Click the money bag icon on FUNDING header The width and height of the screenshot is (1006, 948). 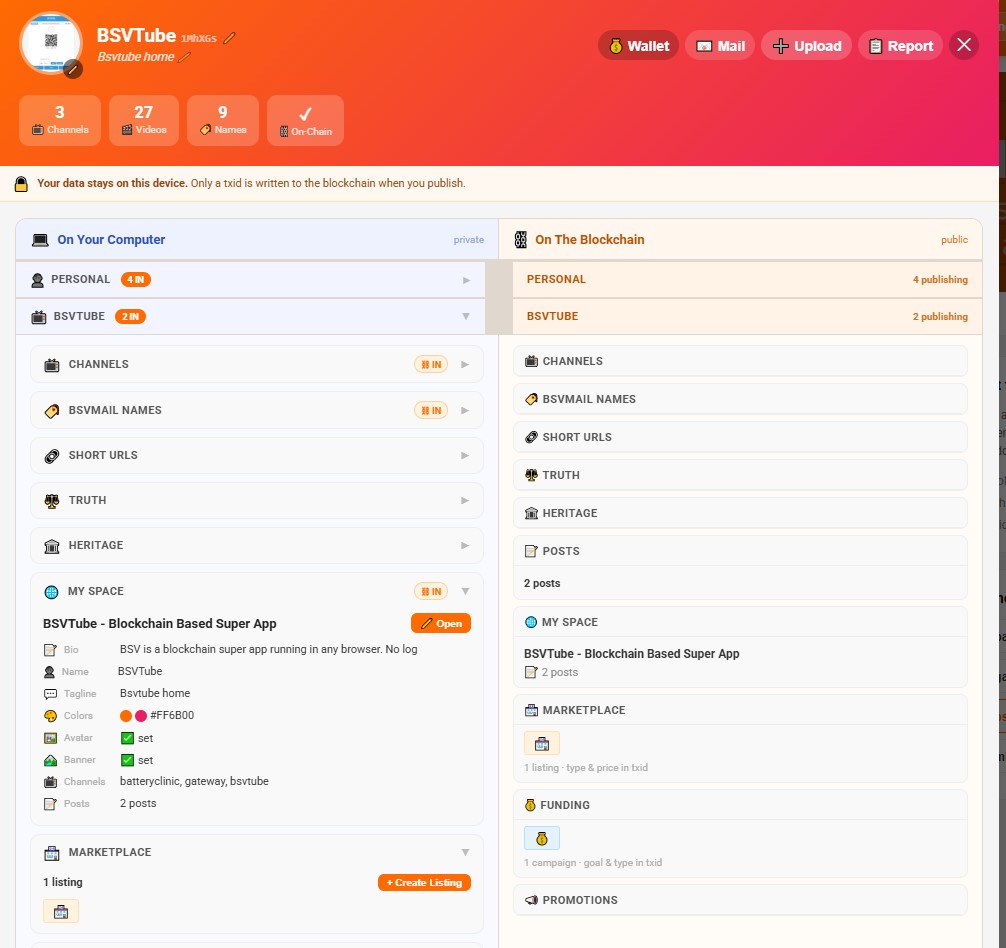530,805
